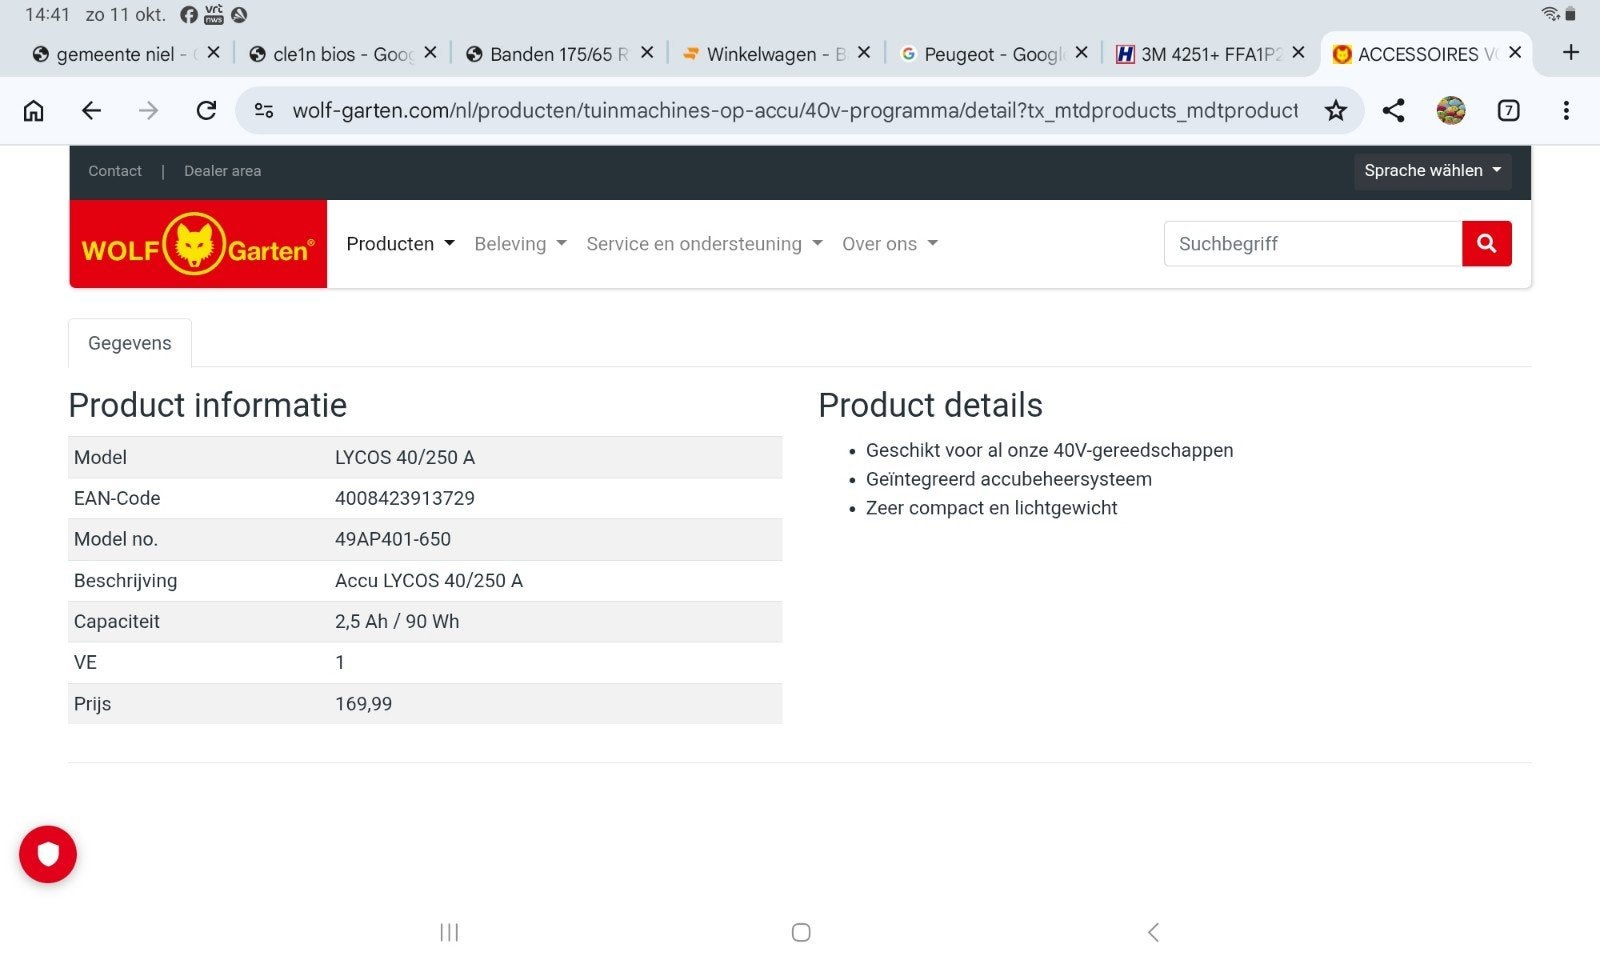Screen dimensions: 1600x960
Task: Close the 'cle1n bios' tab
Action: click(x=430, y=52)
